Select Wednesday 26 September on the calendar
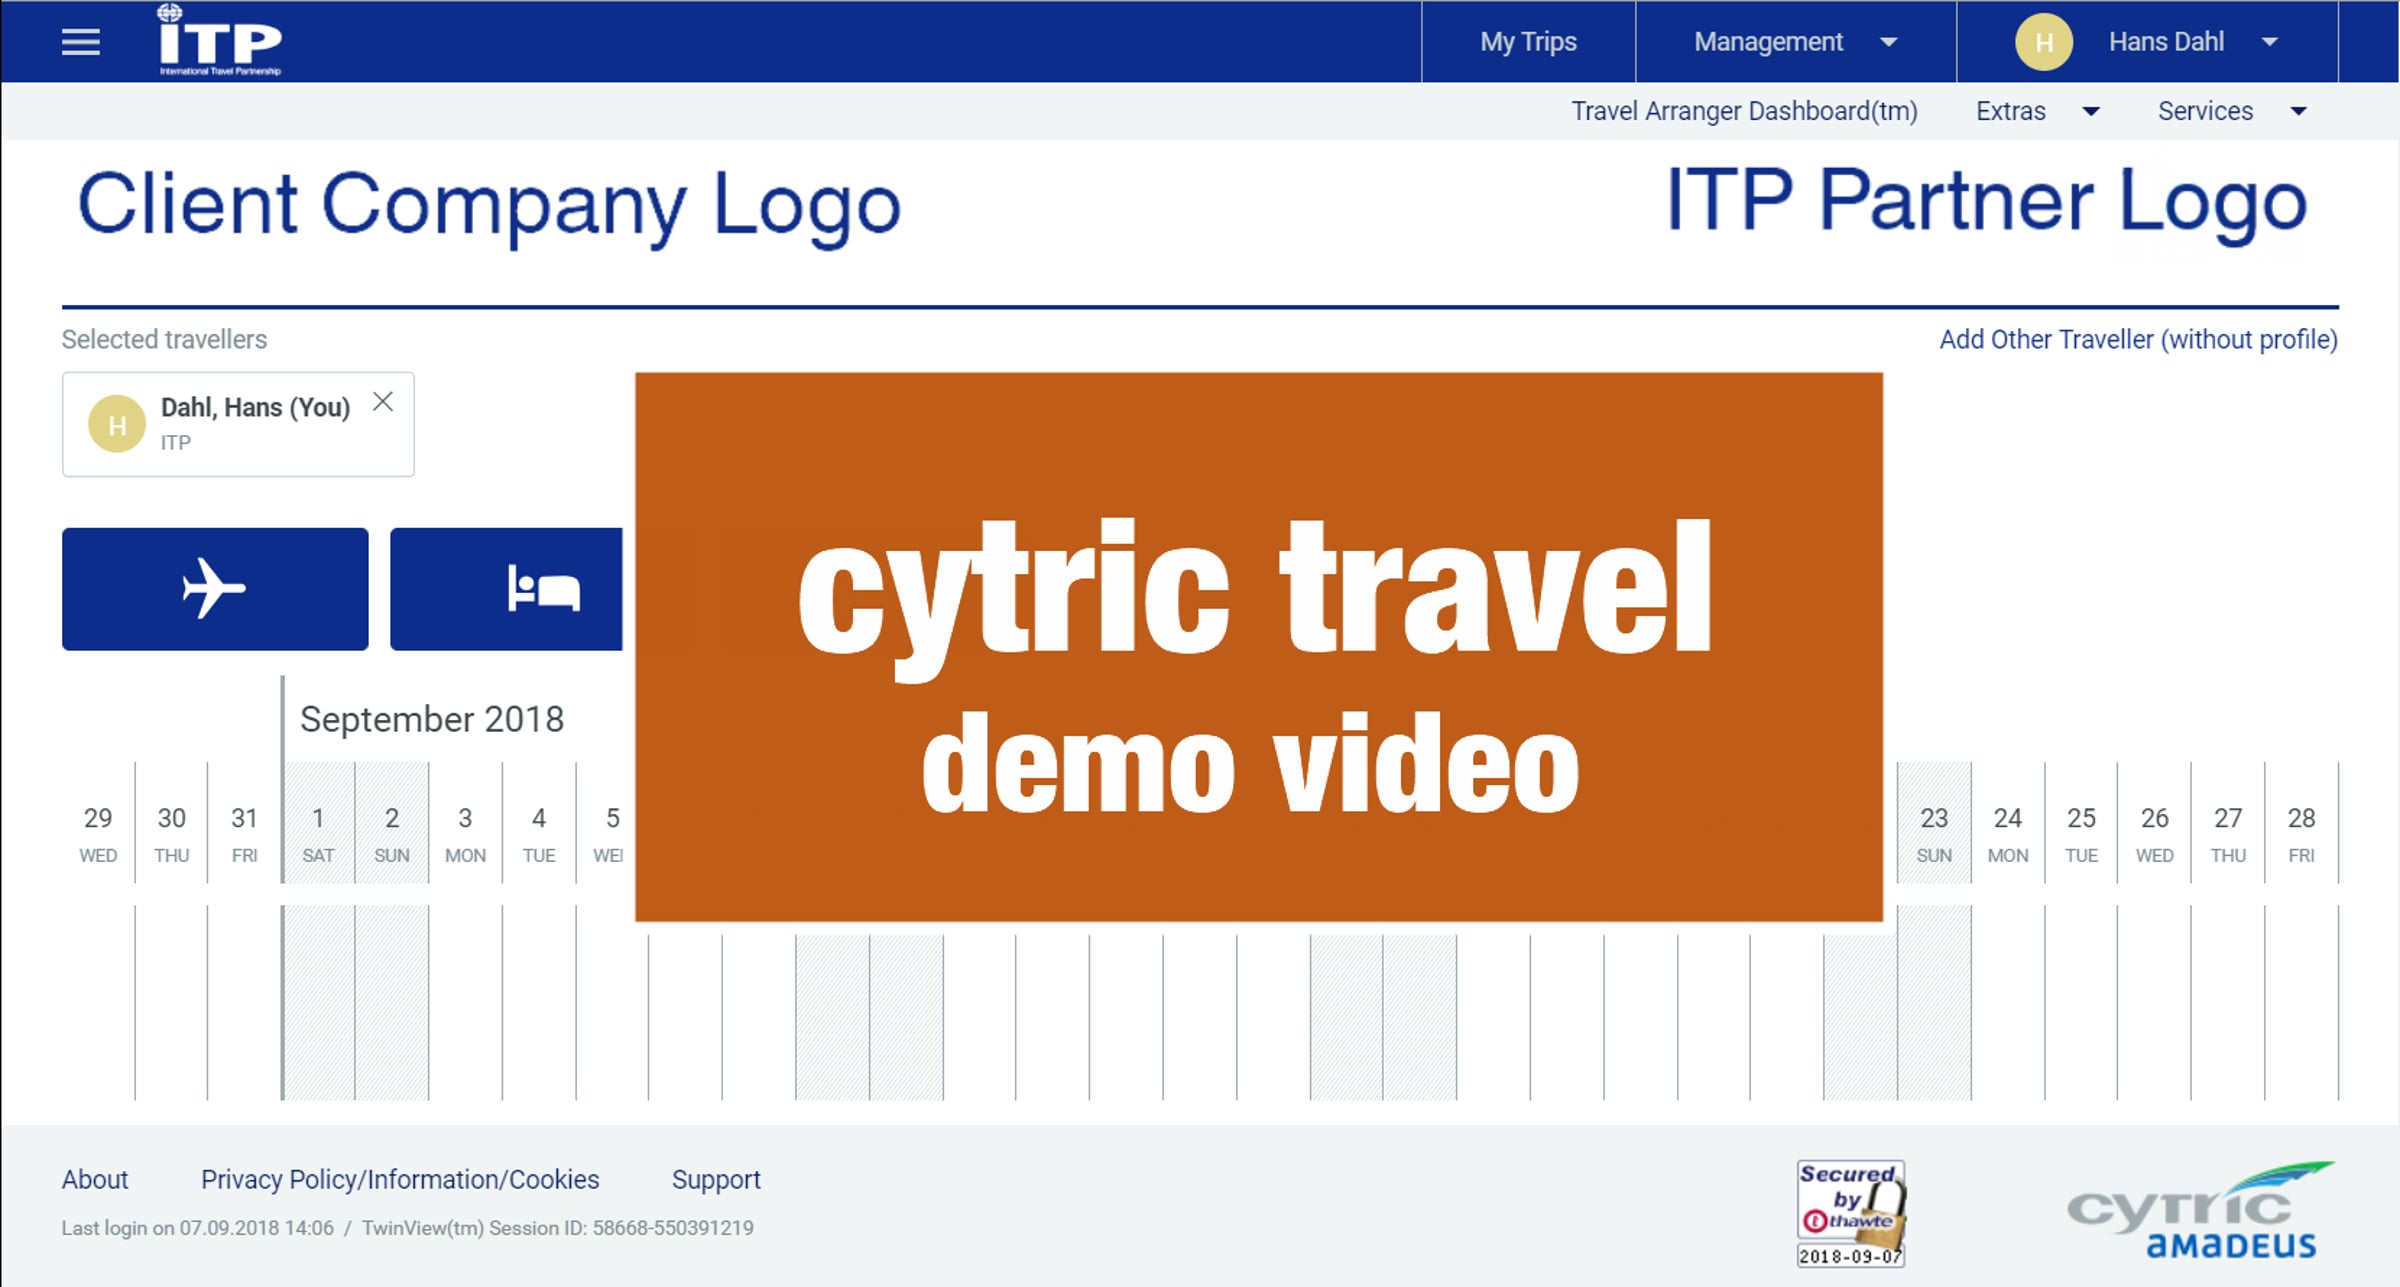The image size is (2400, 1287). (x=2155, y=833)
